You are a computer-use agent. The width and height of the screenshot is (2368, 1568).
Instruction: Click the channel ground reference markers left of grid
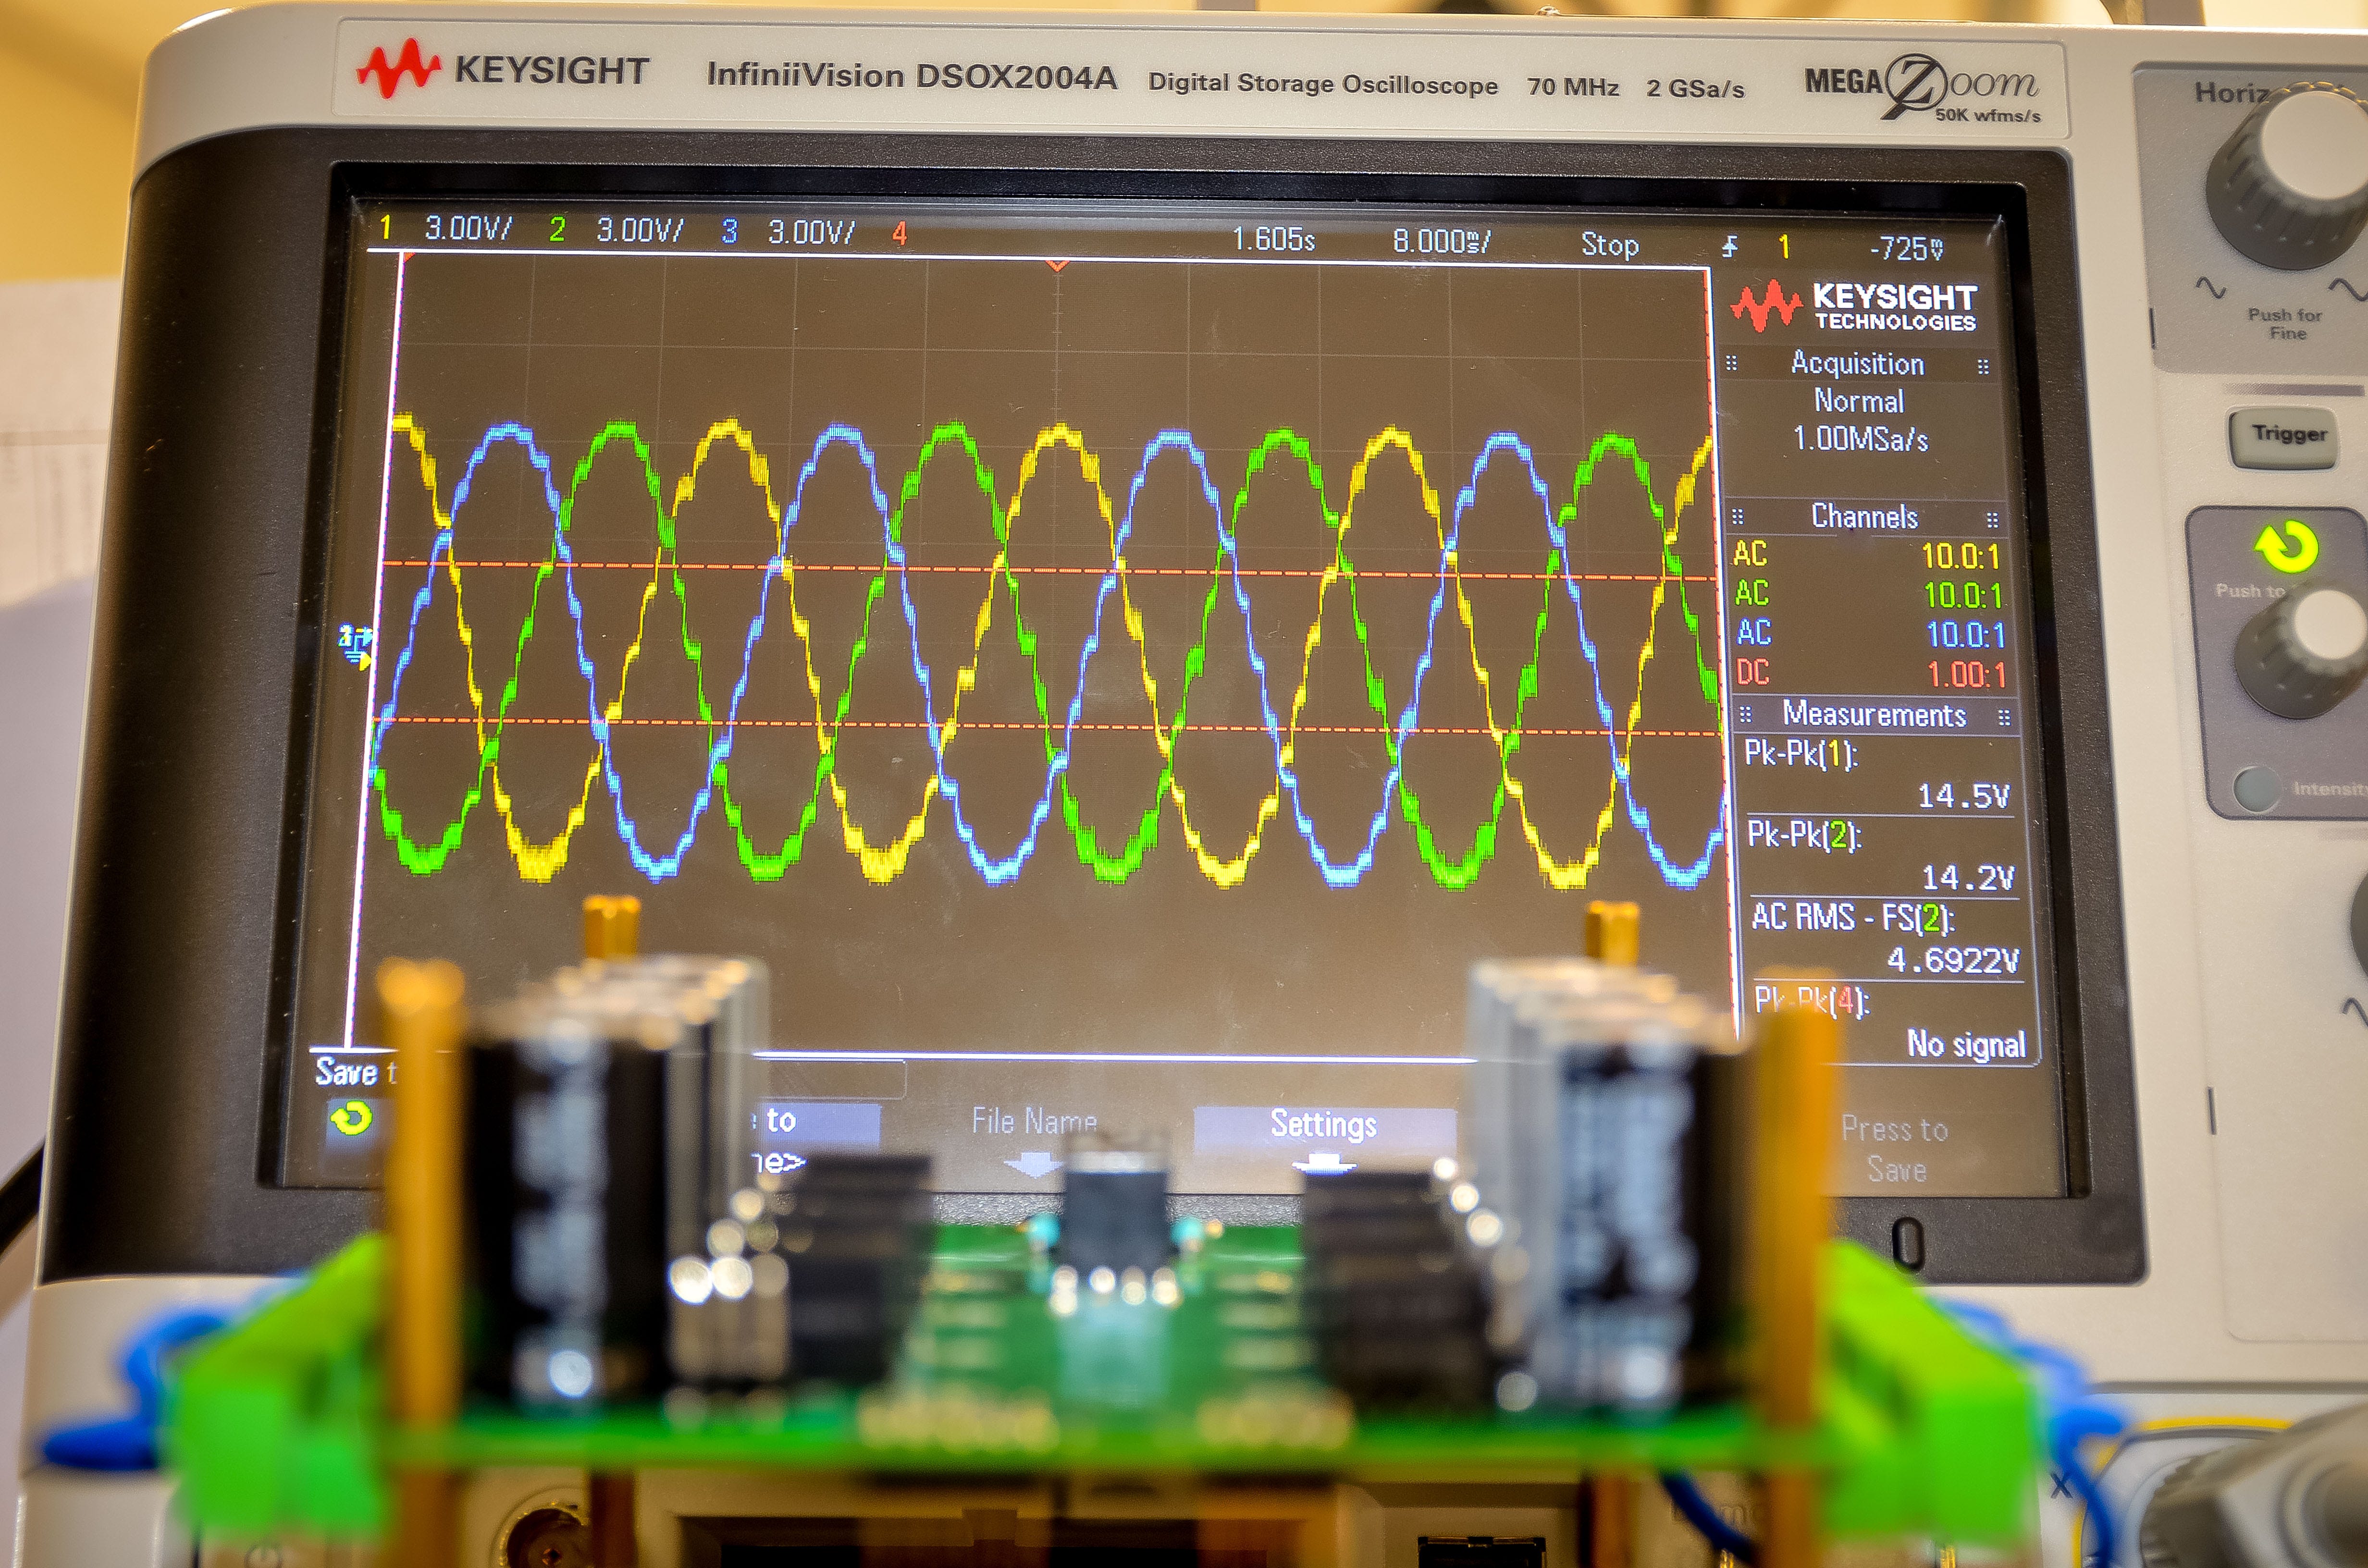(x=355, y=645)
